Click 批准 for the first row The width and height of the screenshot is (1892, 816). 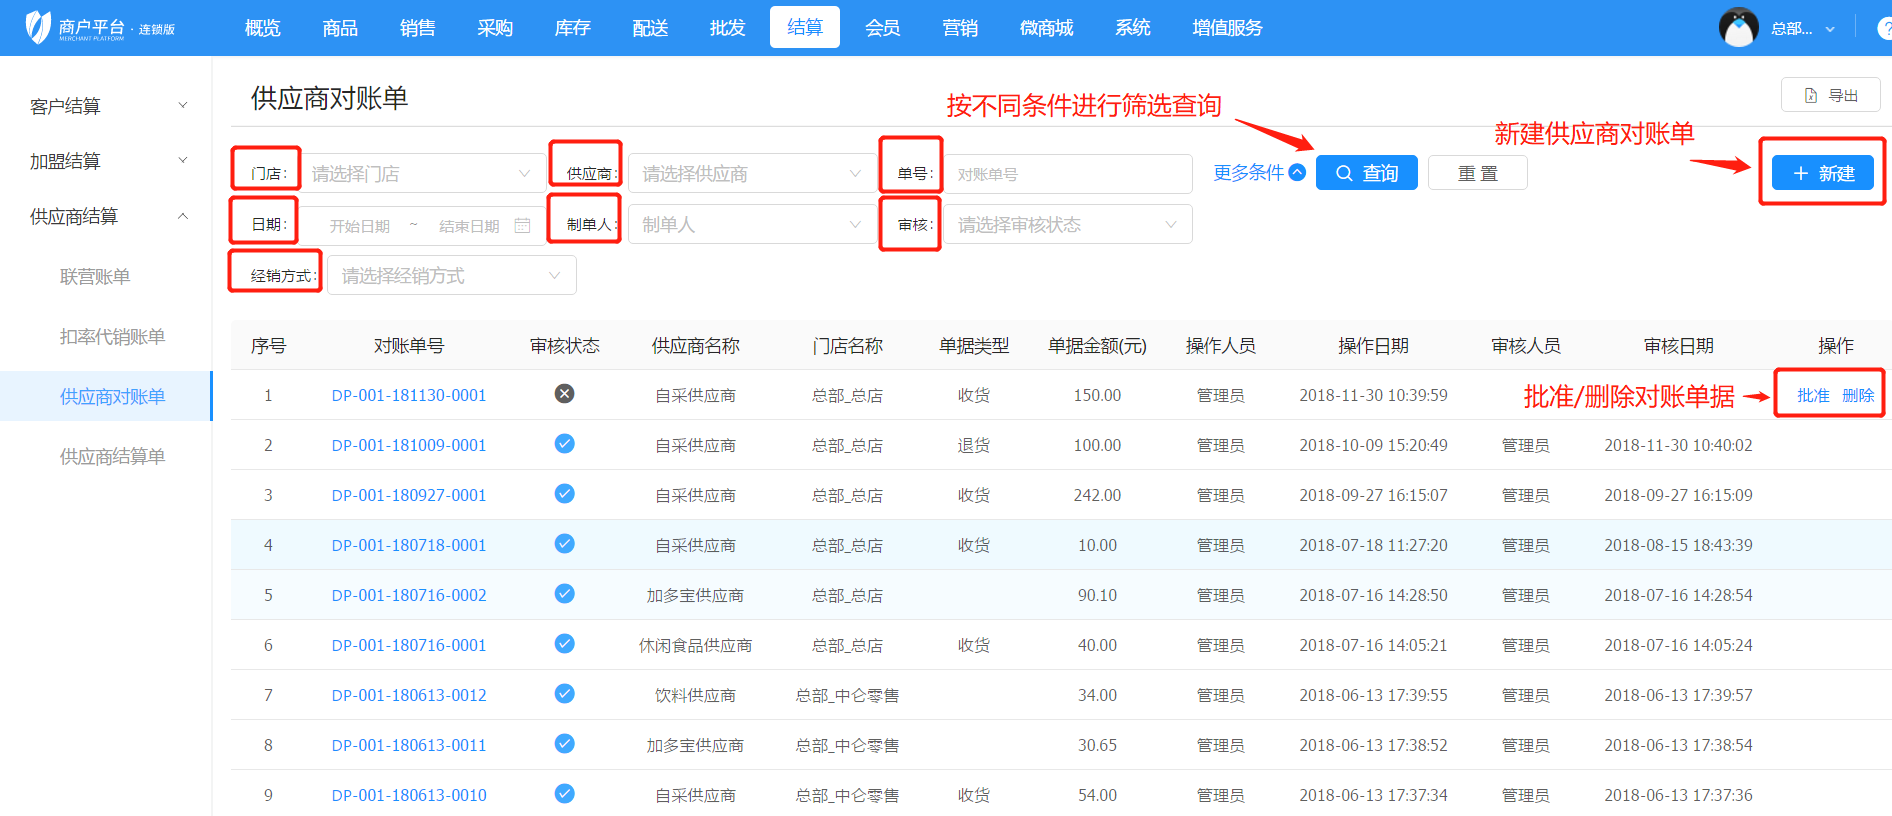(x=1812, y=395)
